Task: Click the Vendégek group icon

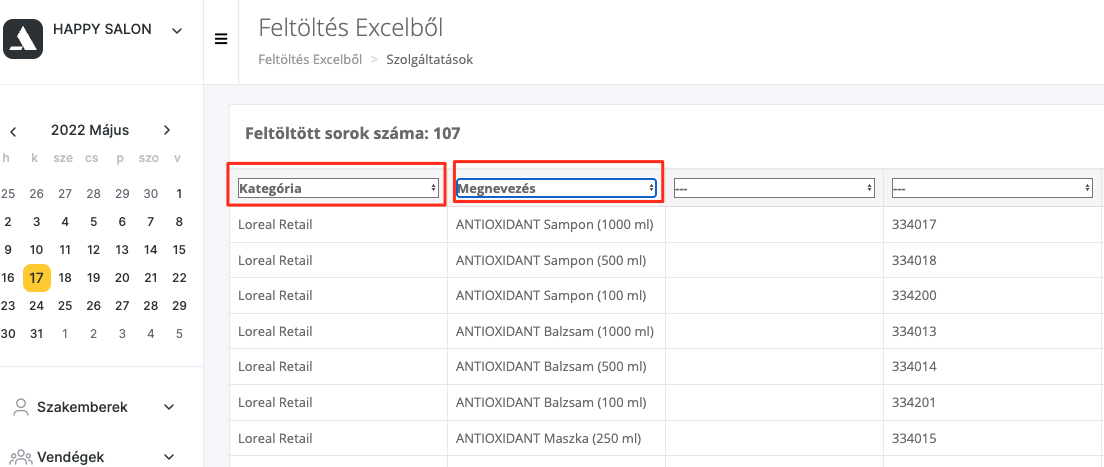Action: click(x=21, y=457)
